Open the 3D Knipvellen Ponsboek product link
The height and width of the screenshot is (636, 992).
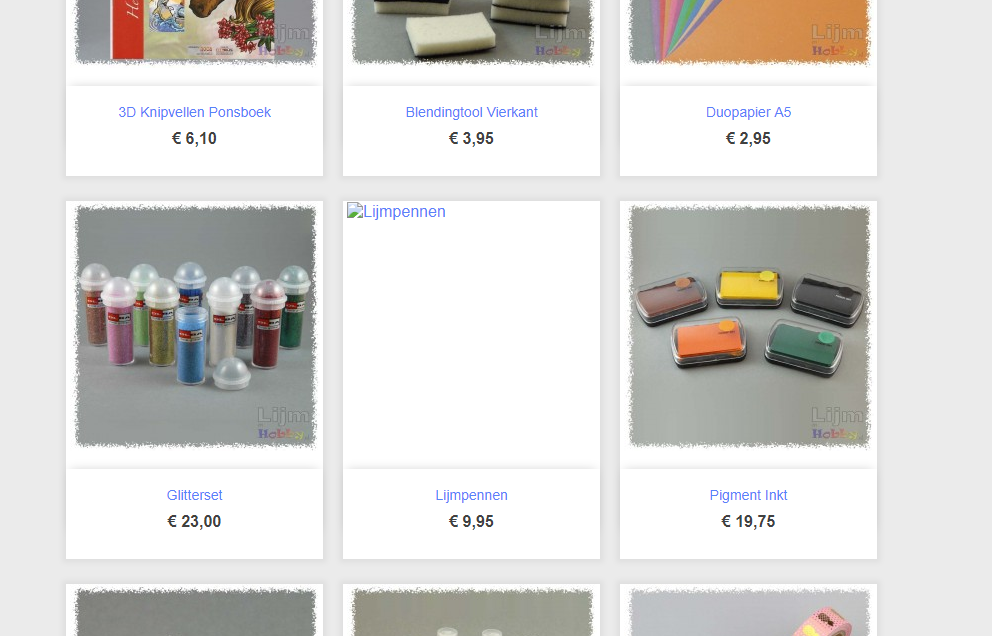194,113
